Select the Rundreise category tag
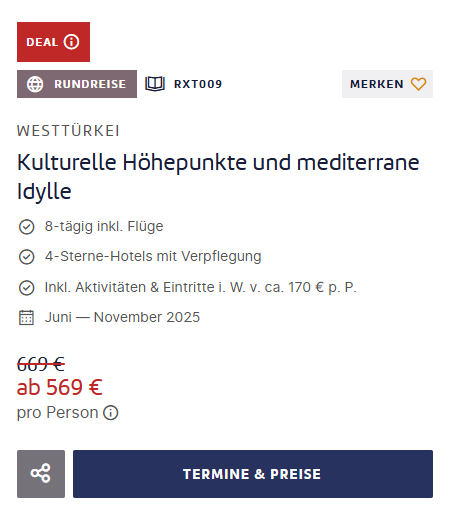 point(77,84)
